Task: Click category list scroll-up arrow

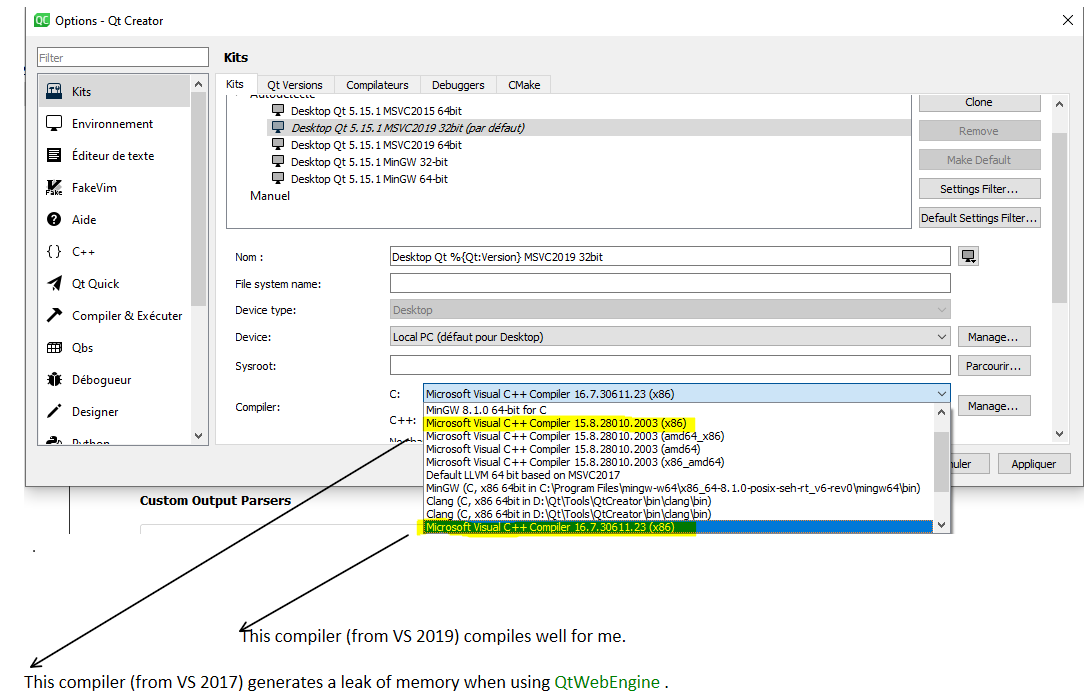Action: [x=198, y=84]
